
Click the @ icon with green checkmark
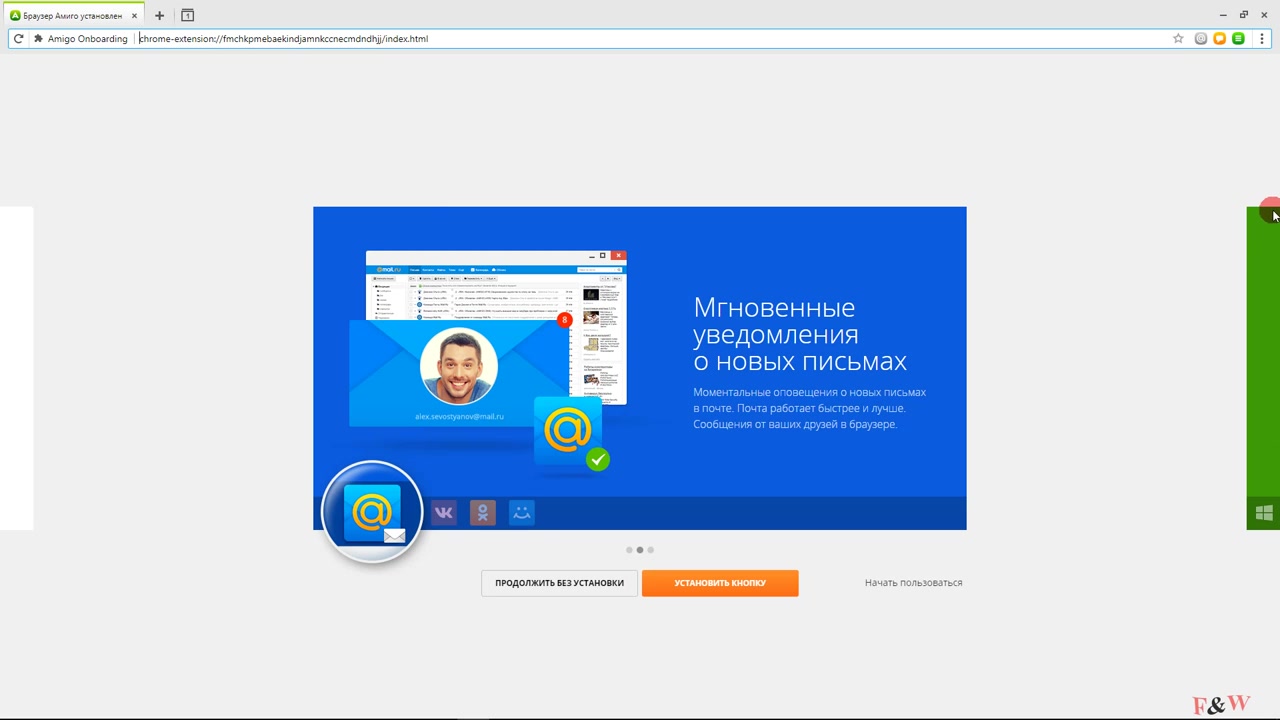click(570, 433)
